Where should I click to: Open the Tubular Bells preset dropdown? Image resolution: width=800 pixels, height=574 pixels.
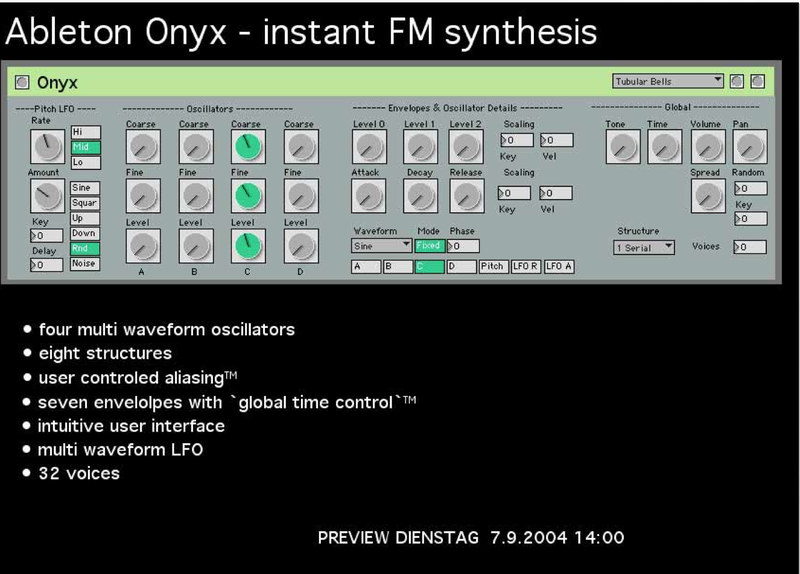pos(668,81)
